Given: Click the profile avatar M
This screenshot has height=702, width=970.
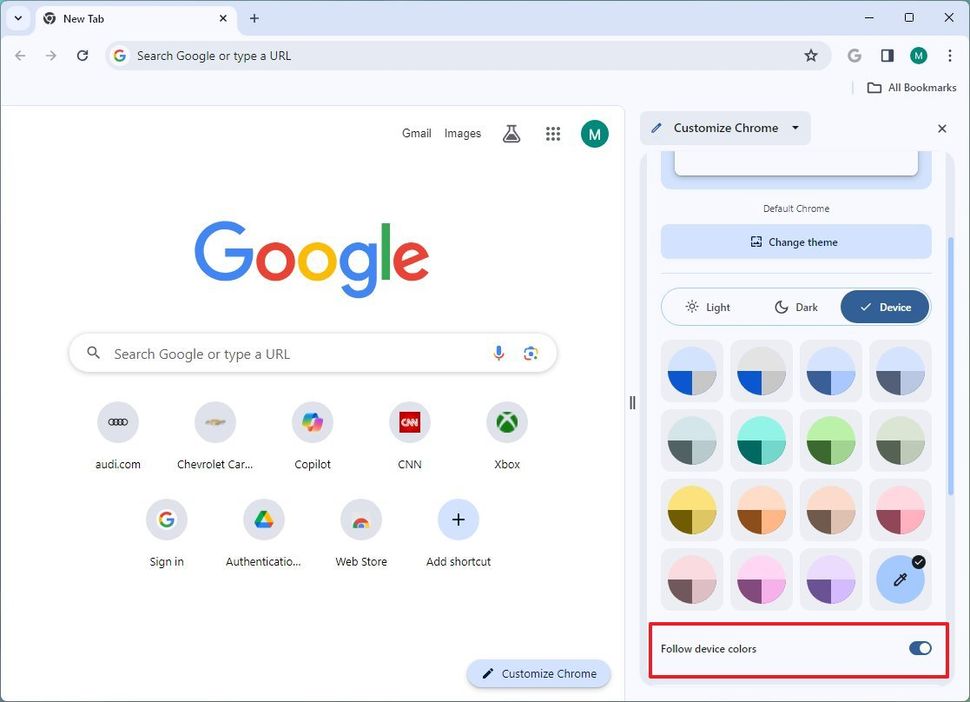Looking at the screenshot, I should click(918, 56).
